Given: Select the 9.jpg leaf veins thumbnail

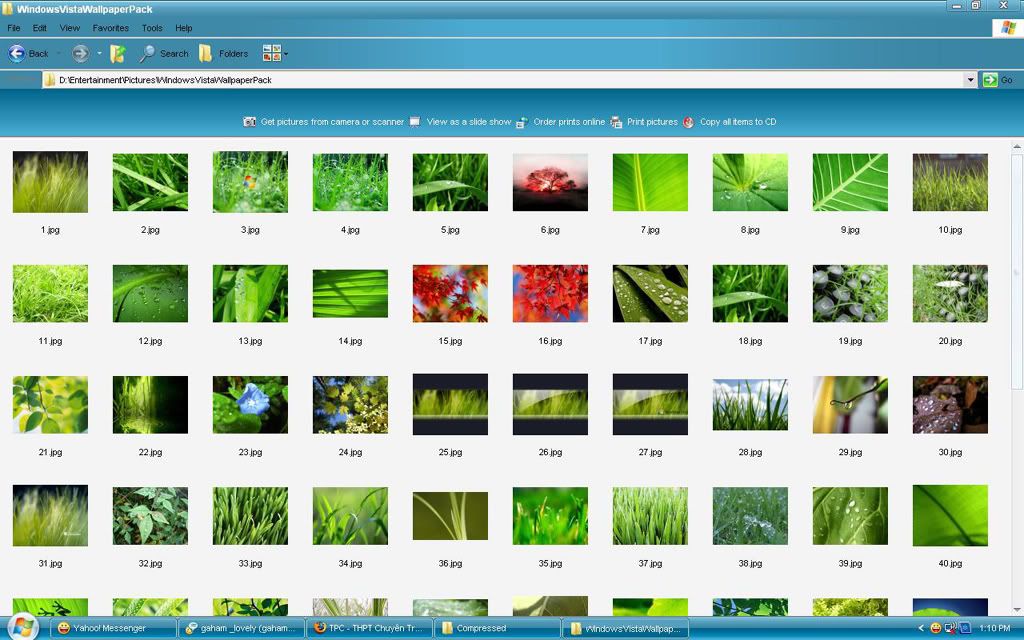Looking at the screenshot, I should point(850,182).
